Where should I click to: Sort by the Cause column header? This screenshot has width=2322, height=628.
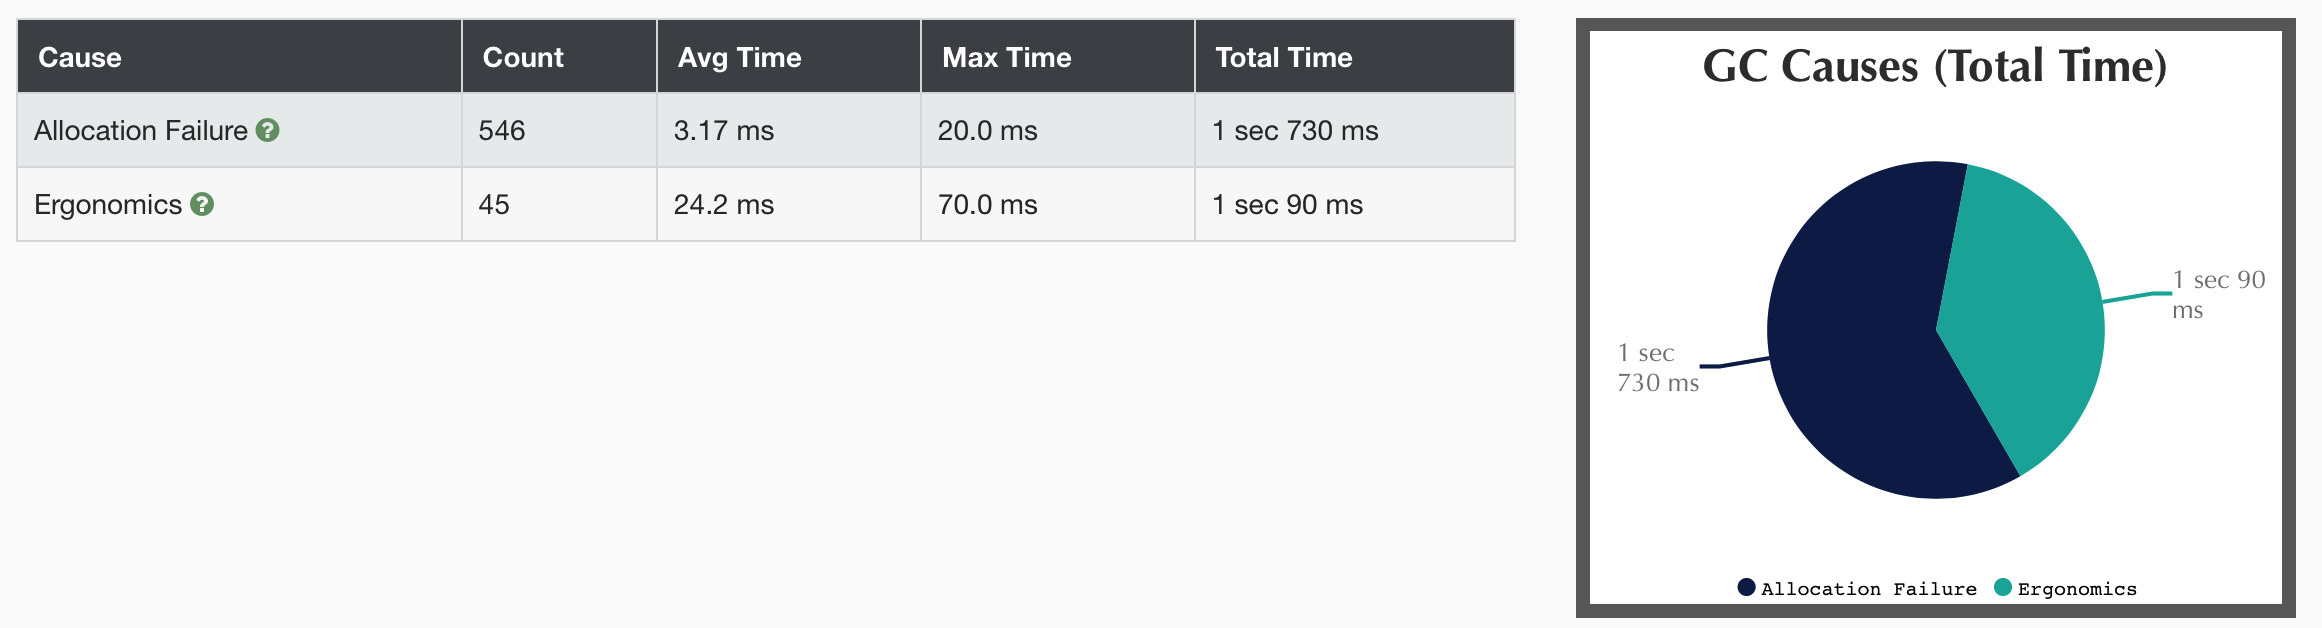point(80,57)
